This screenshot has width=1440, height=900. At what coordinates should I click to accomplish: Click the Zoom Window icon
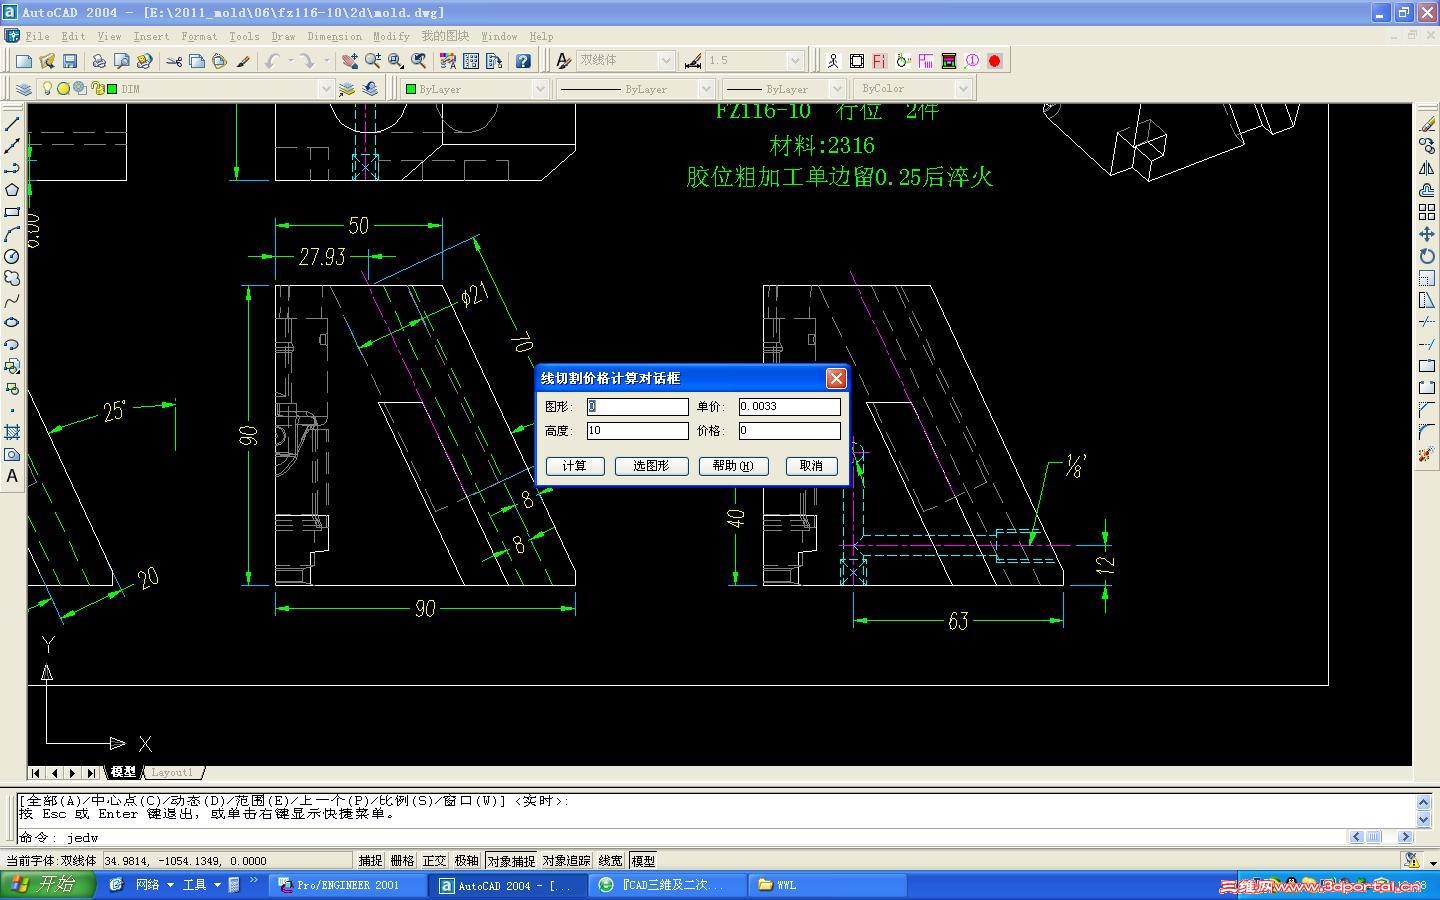pos(396,61)
